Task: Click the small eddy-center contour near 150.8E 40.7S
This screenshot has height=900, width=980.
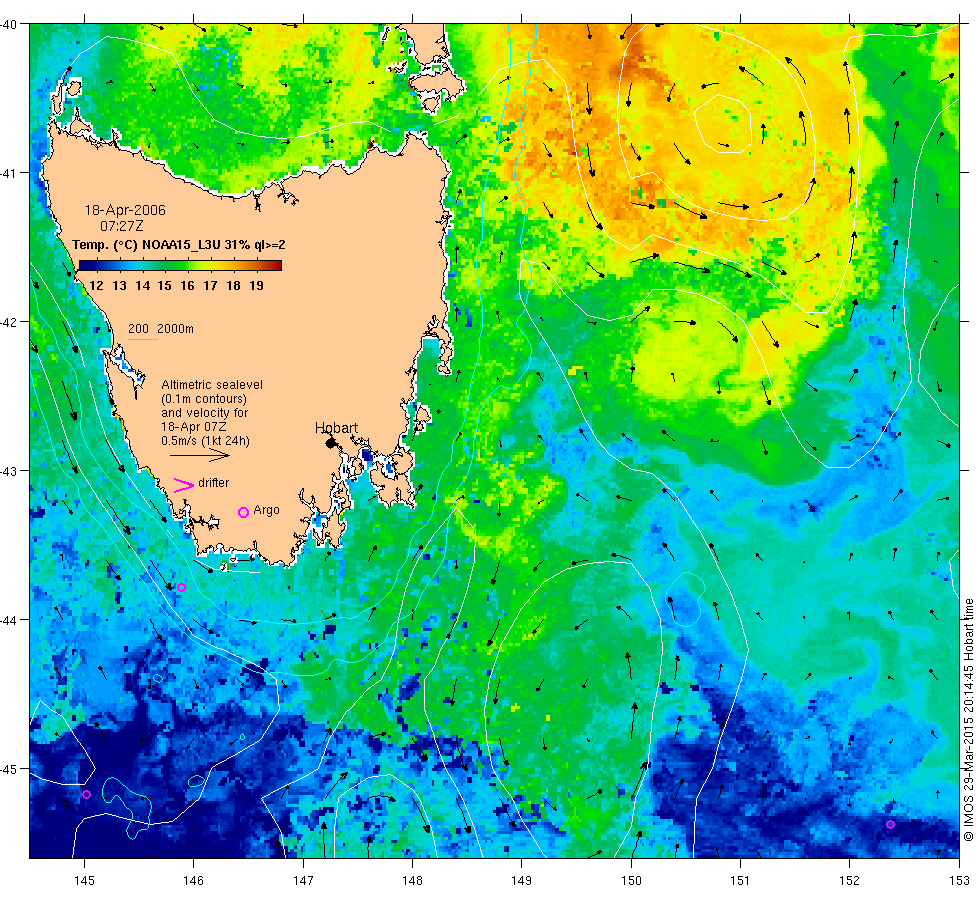Action: tap(722, 124)
